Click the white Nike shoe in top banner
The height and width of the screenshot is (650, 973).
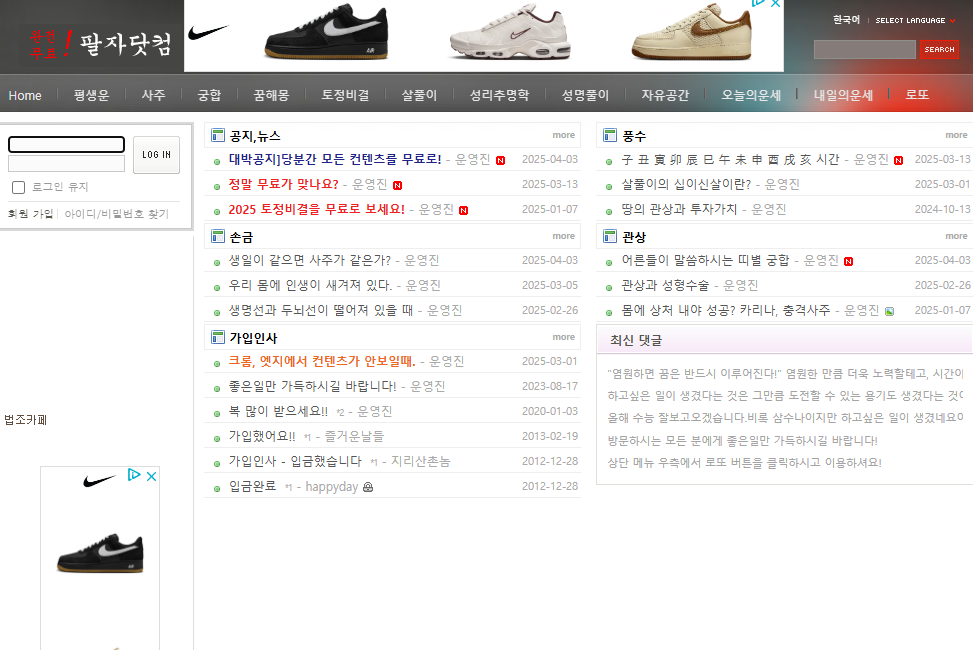[509, 32]
